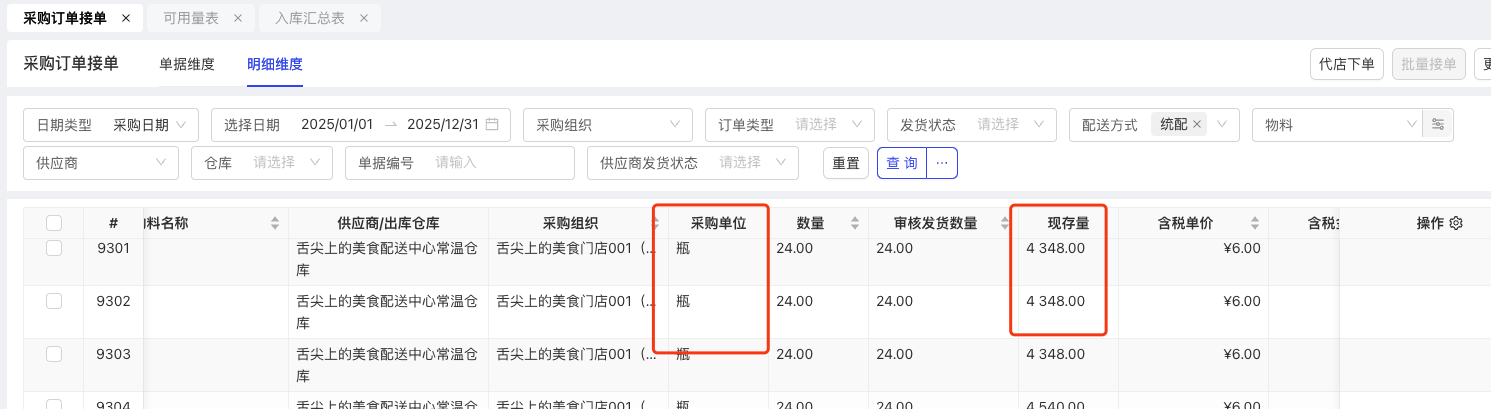The width and height of the screenshot is (1491, 409).
Task: Click sort icon on 物料名称 column
Action: click(275, 223)
